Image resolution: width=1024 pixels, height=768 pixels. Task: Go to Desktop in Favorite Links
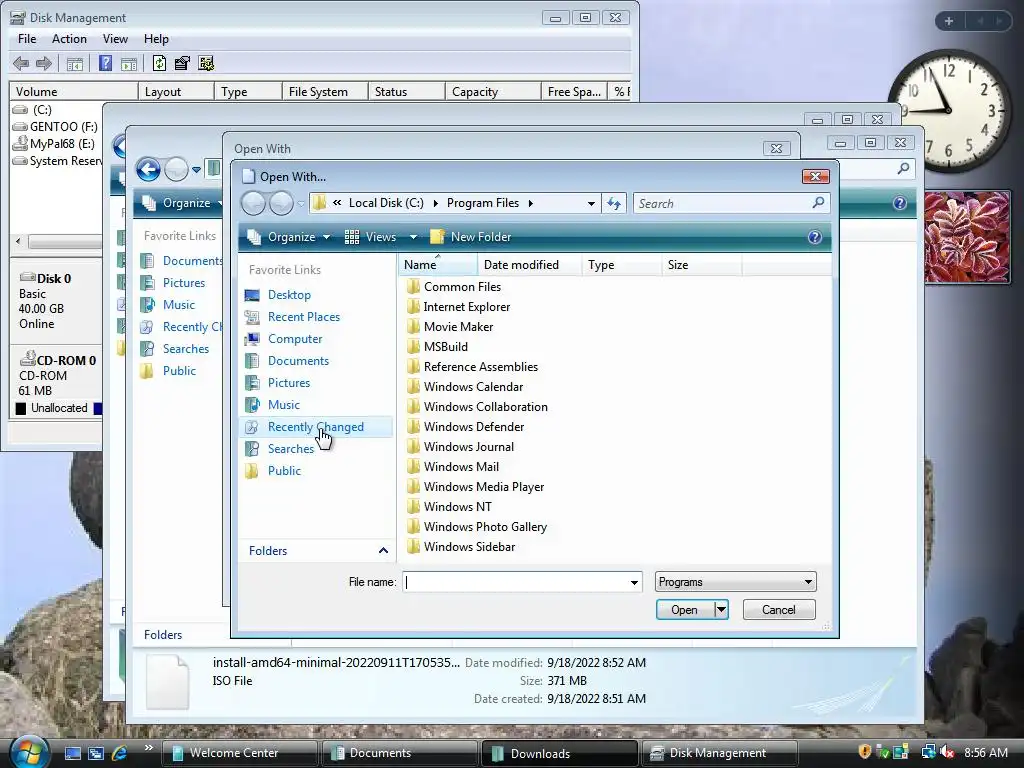pyautogui.click(x=289, y=295)
